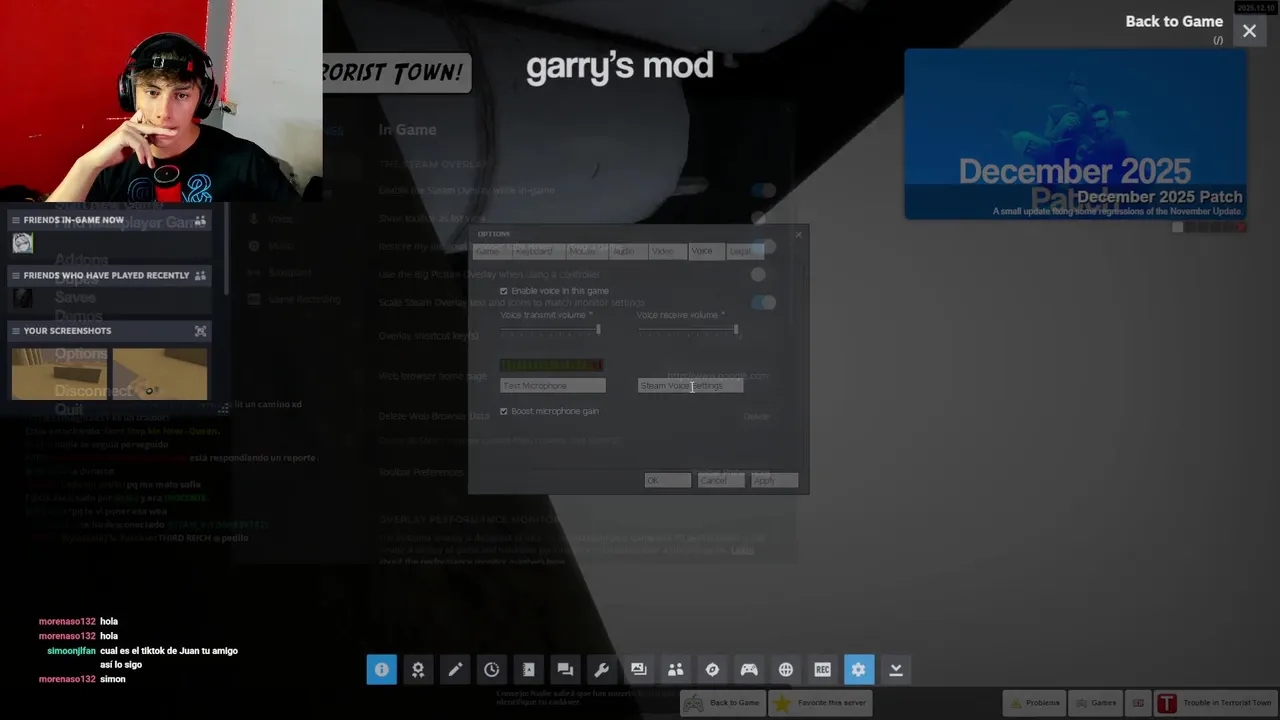Open the controller settings gamepad icon

pyautogui.click(x=749, y=670)
